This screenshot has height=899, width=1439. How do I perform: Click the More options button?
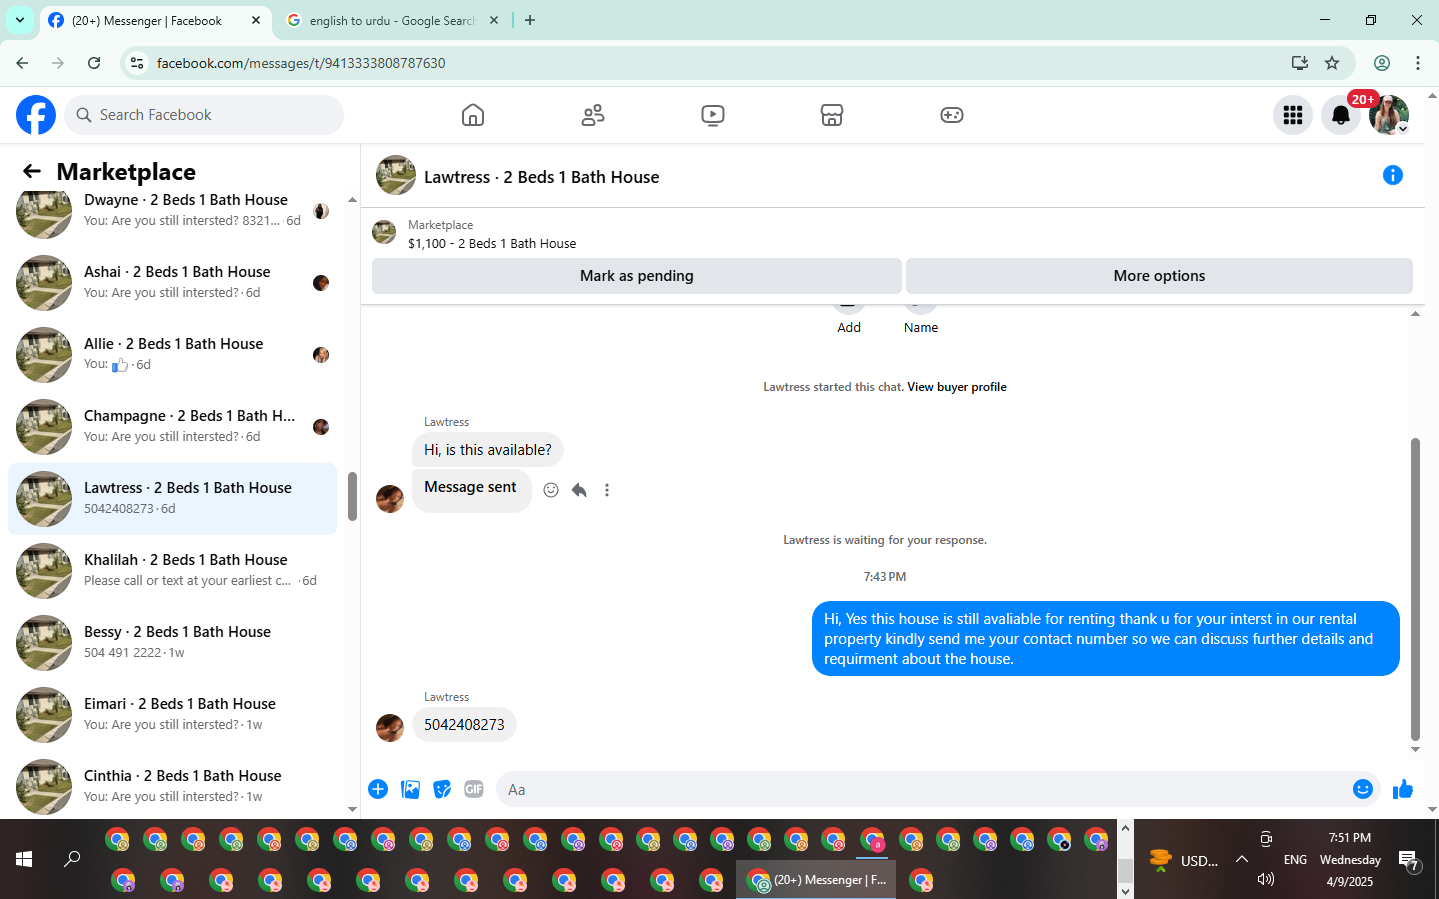(1159, 276)
